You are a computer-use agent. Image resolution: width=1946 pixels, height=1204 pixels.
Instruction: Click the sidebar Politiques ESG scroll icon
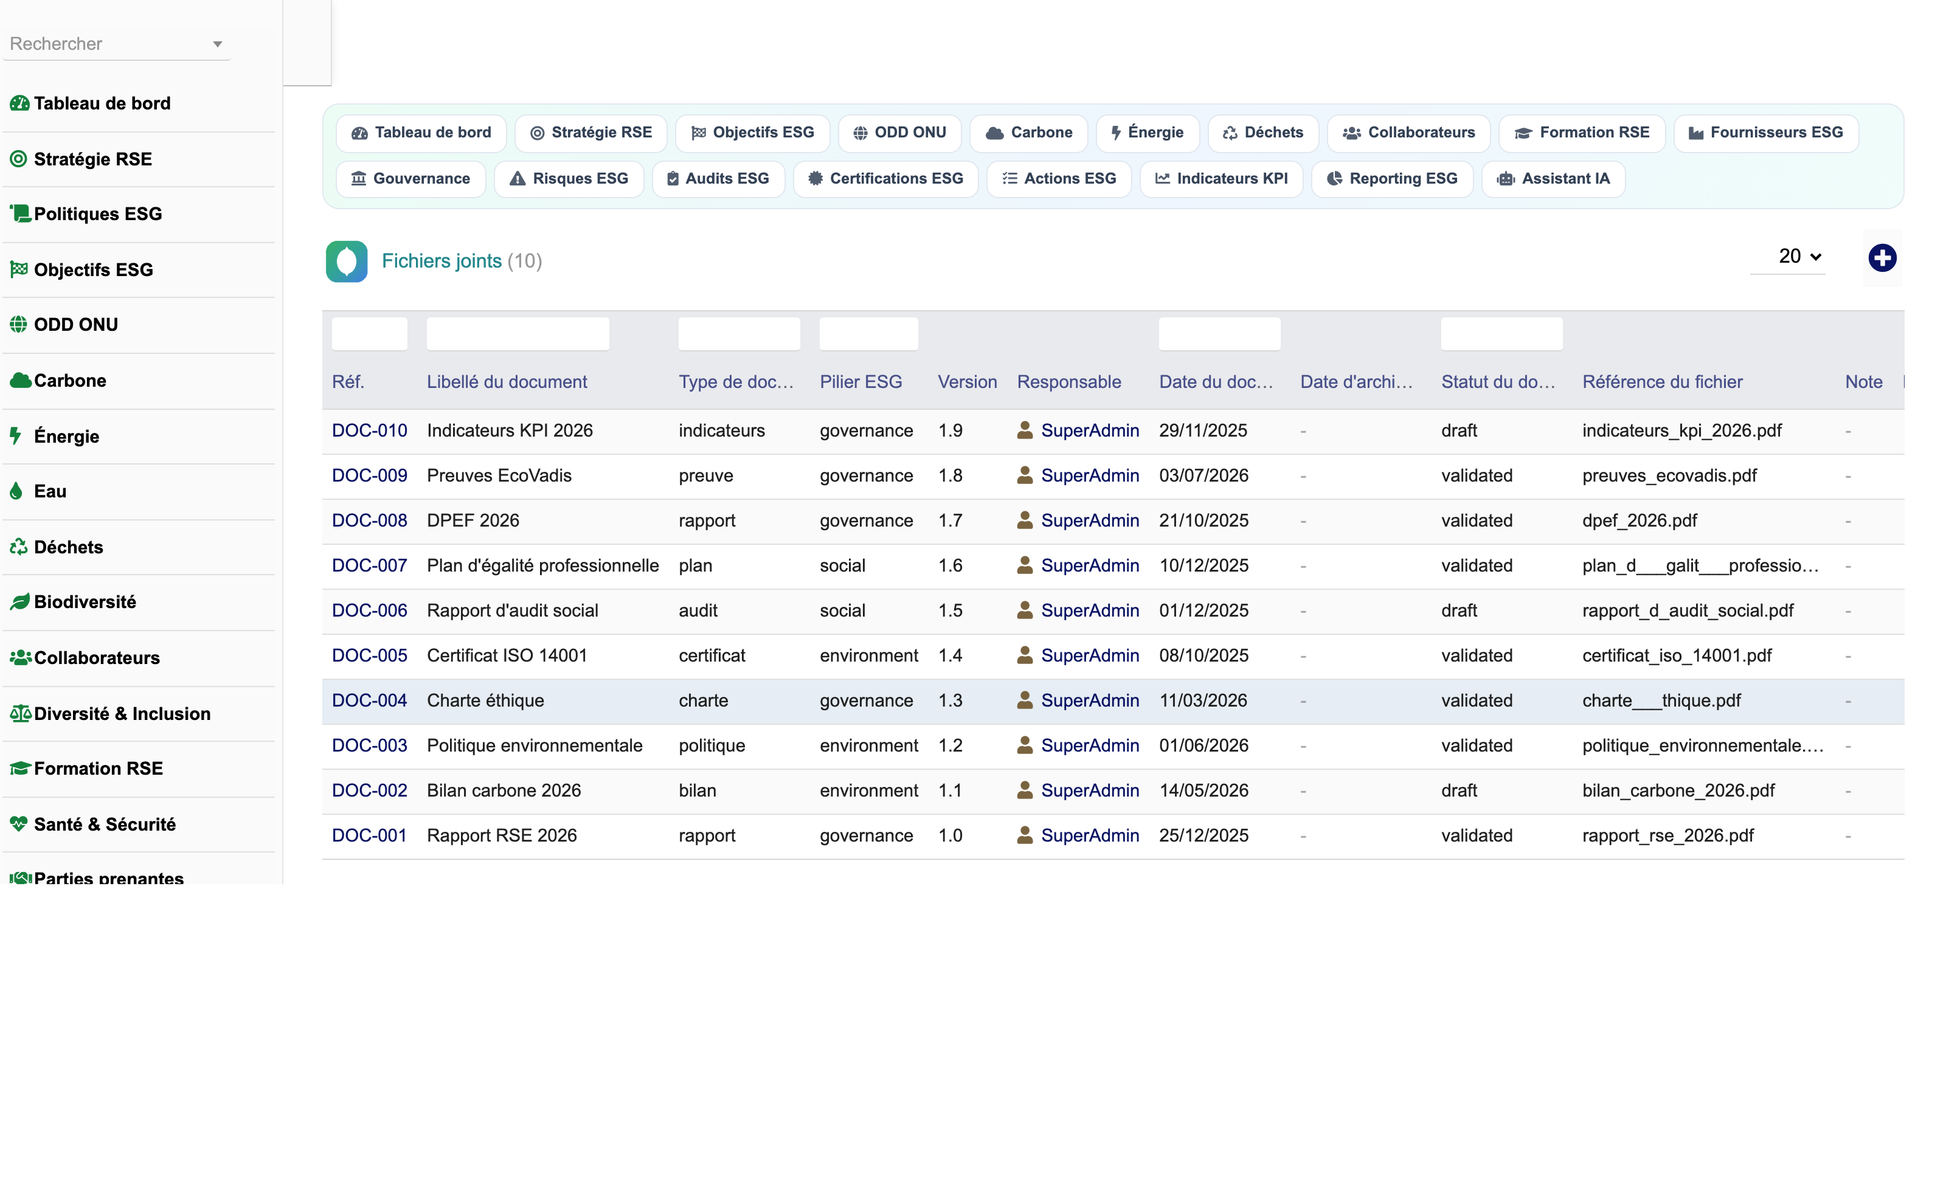pyautogui.click(x=19, y=214)
